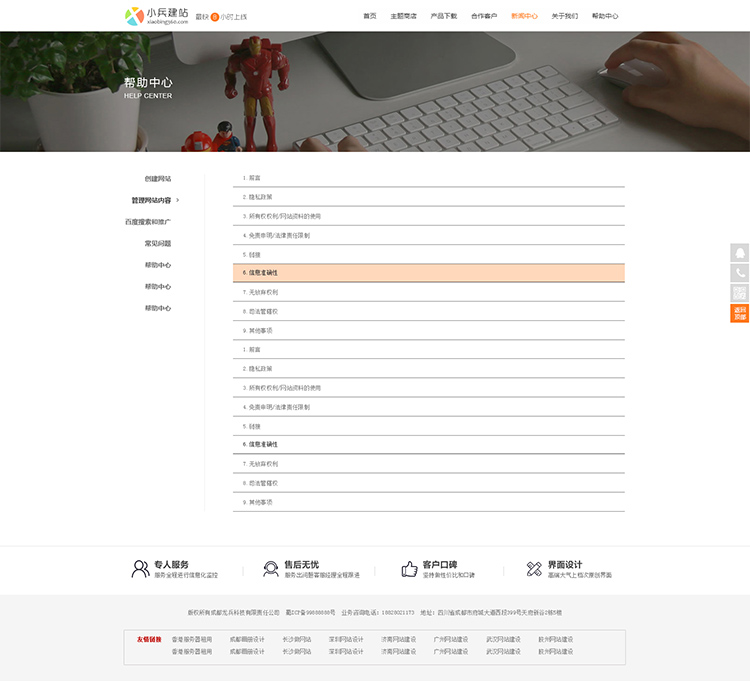The image size is (750, 681).
Task: Select the 新闻中心 navigation item
Action: pyautogui.click(x=524, y=16)
